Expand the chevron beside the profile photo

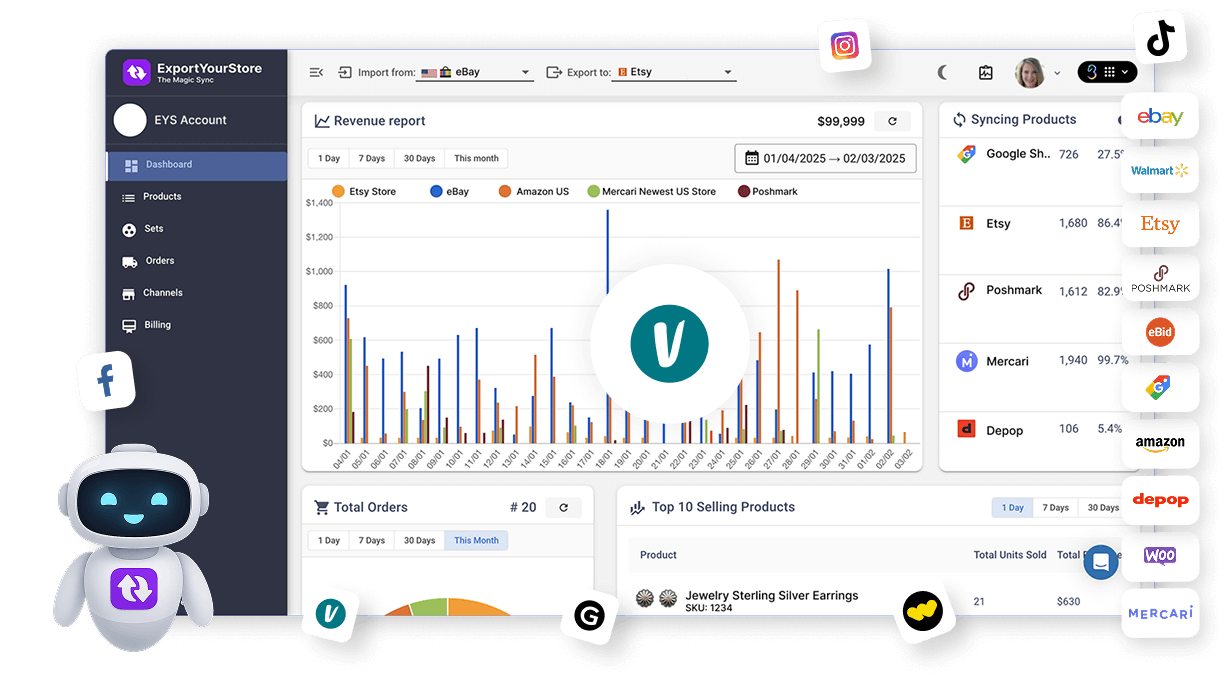pyautogui.click(x=1058, y=73)
